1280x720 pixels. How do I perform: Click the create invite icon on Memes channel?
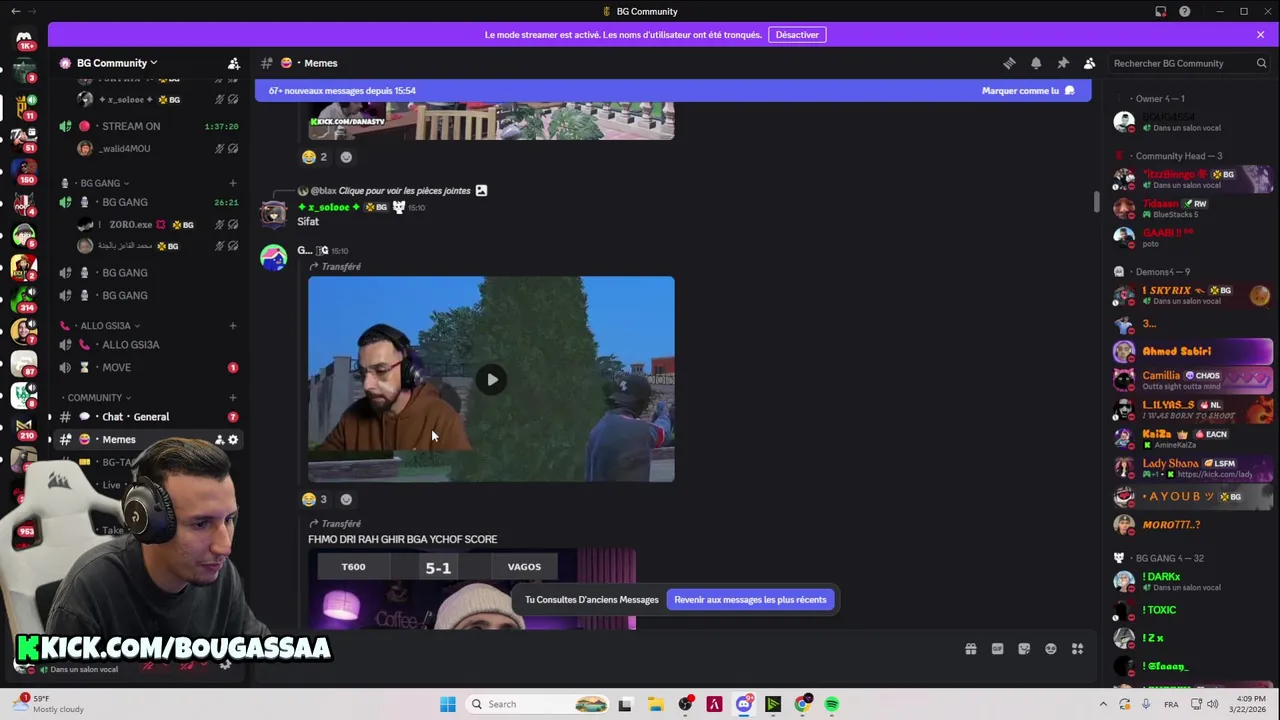pyautogui.click(x=219, y=440)
